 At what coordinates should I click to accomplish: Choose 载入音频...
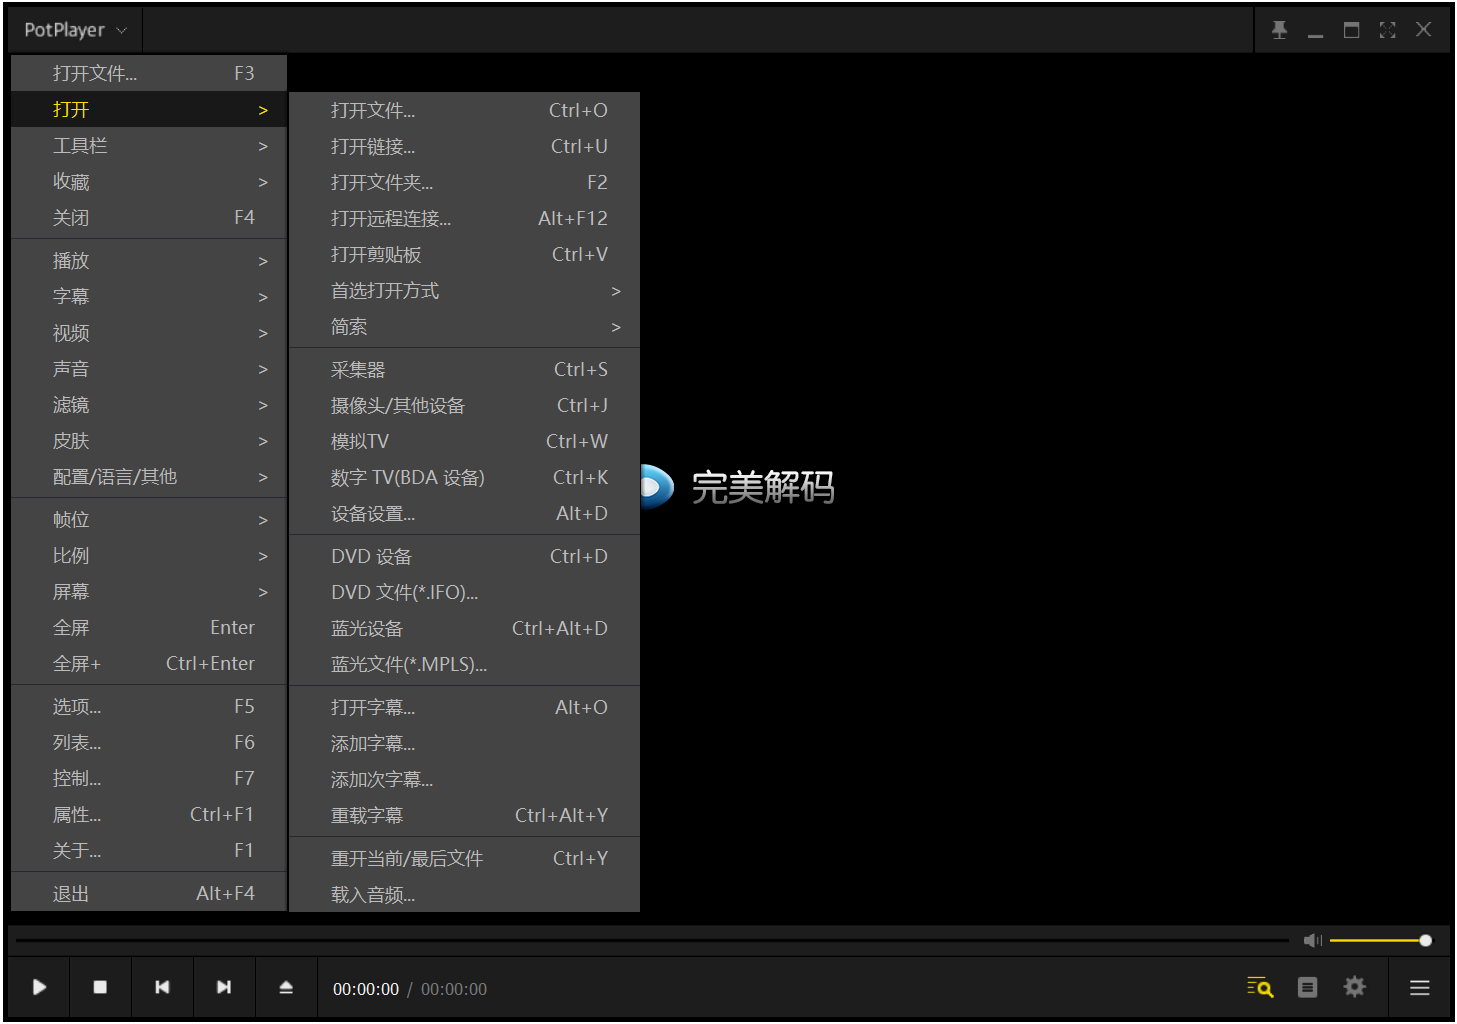tap(464, 895)
